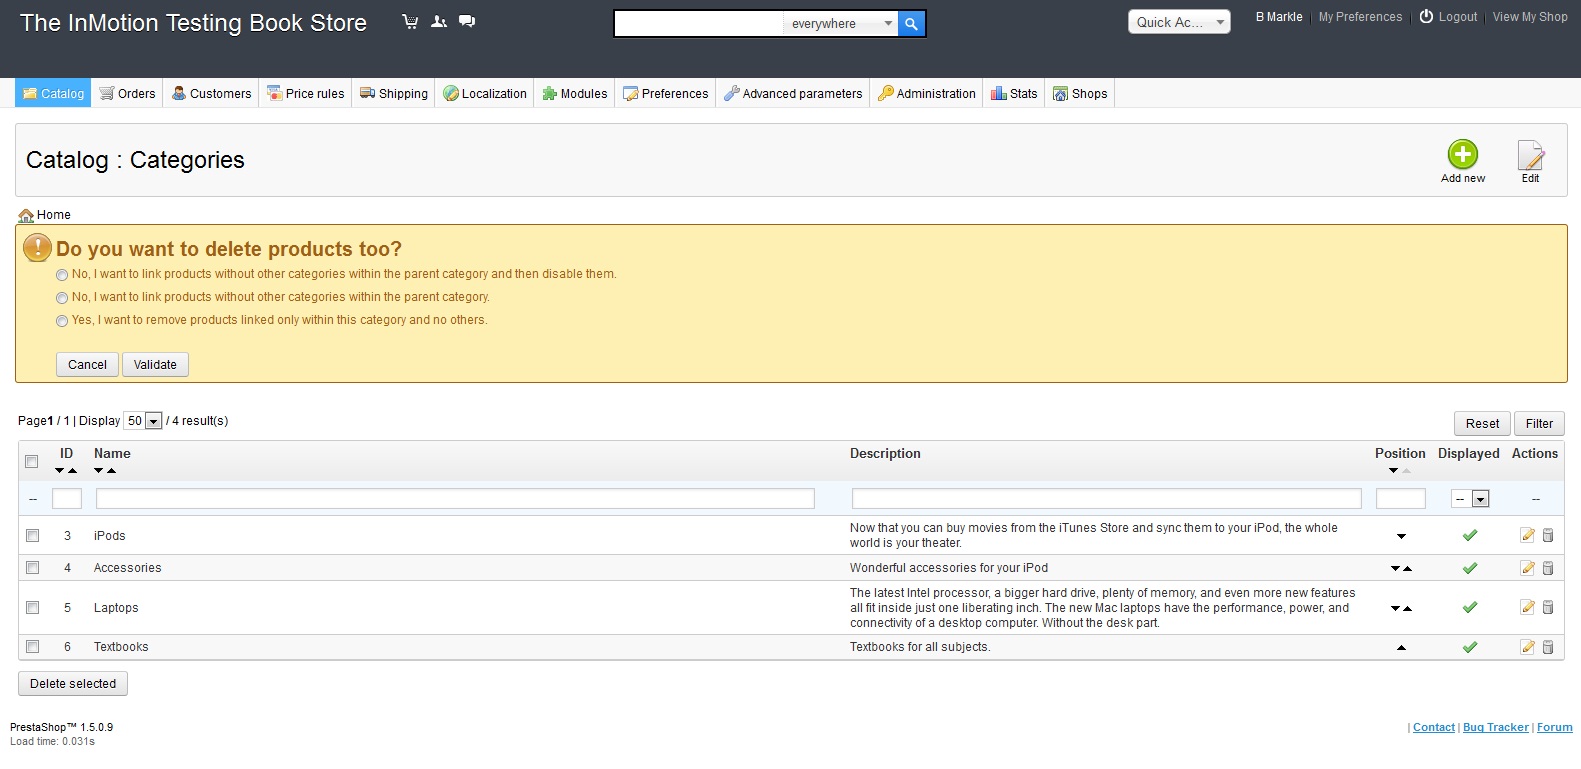
Task: Sort Name column ascending arrow
Action: click(112, 470)
